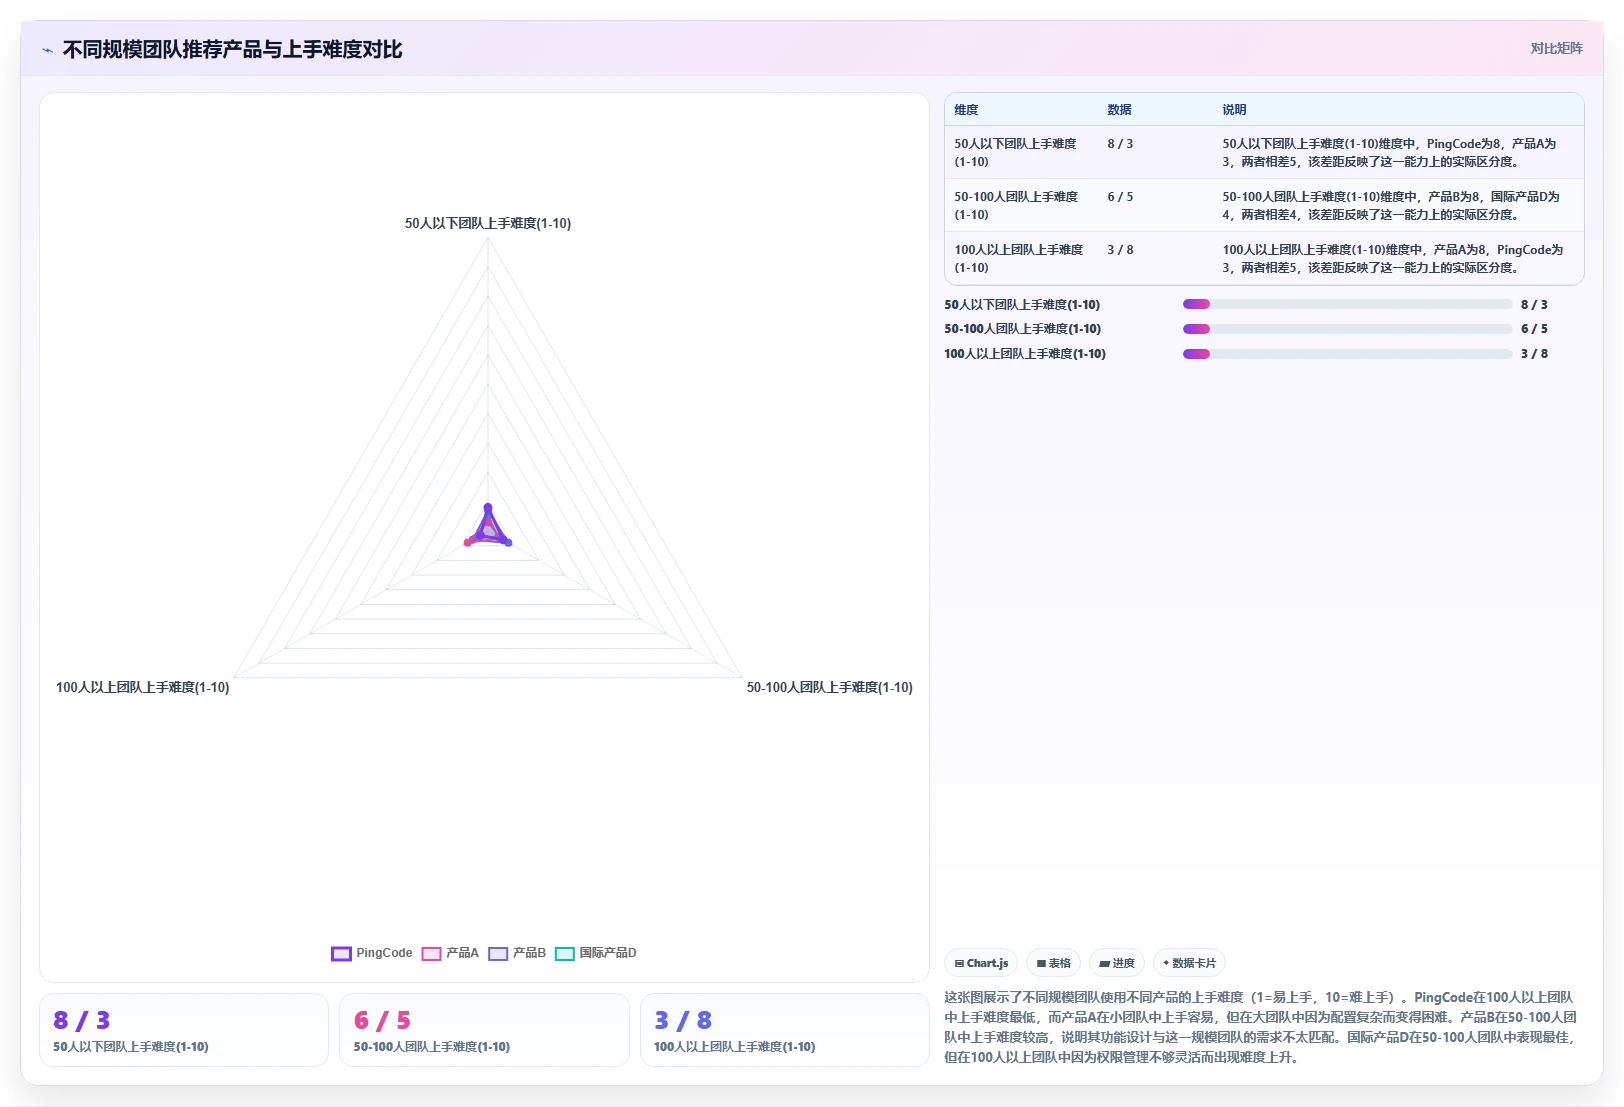The height and width of the screenshot is (1107, 1624).
Task: Select the 进度 tag chip
Action: coord(1116,963)
